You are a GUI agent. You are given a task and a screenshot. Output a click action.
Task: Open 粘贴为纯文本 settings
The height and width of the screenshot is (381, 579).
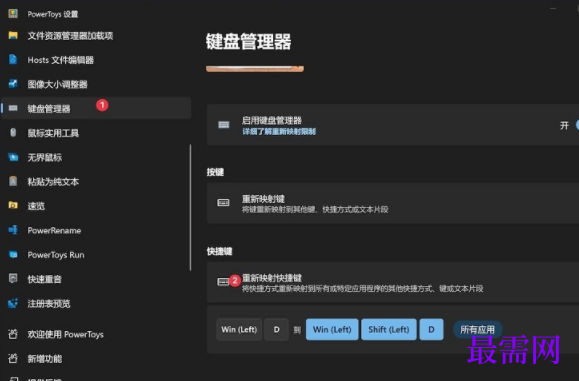[x=96, y=182]
